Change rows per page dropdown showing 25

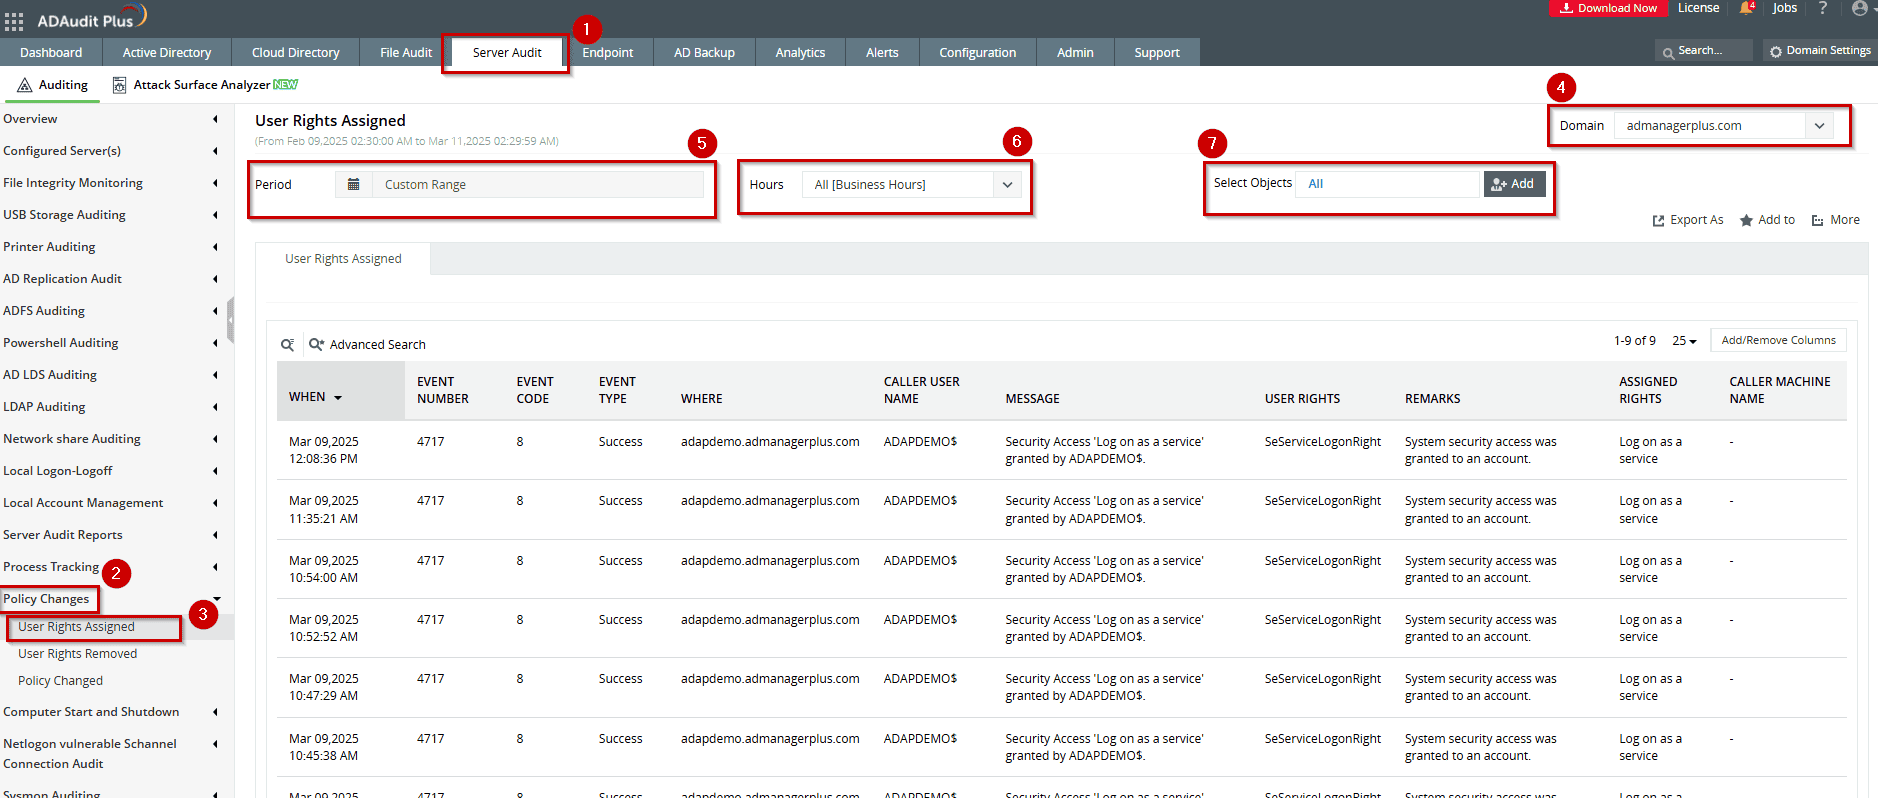coord(1684,341)
